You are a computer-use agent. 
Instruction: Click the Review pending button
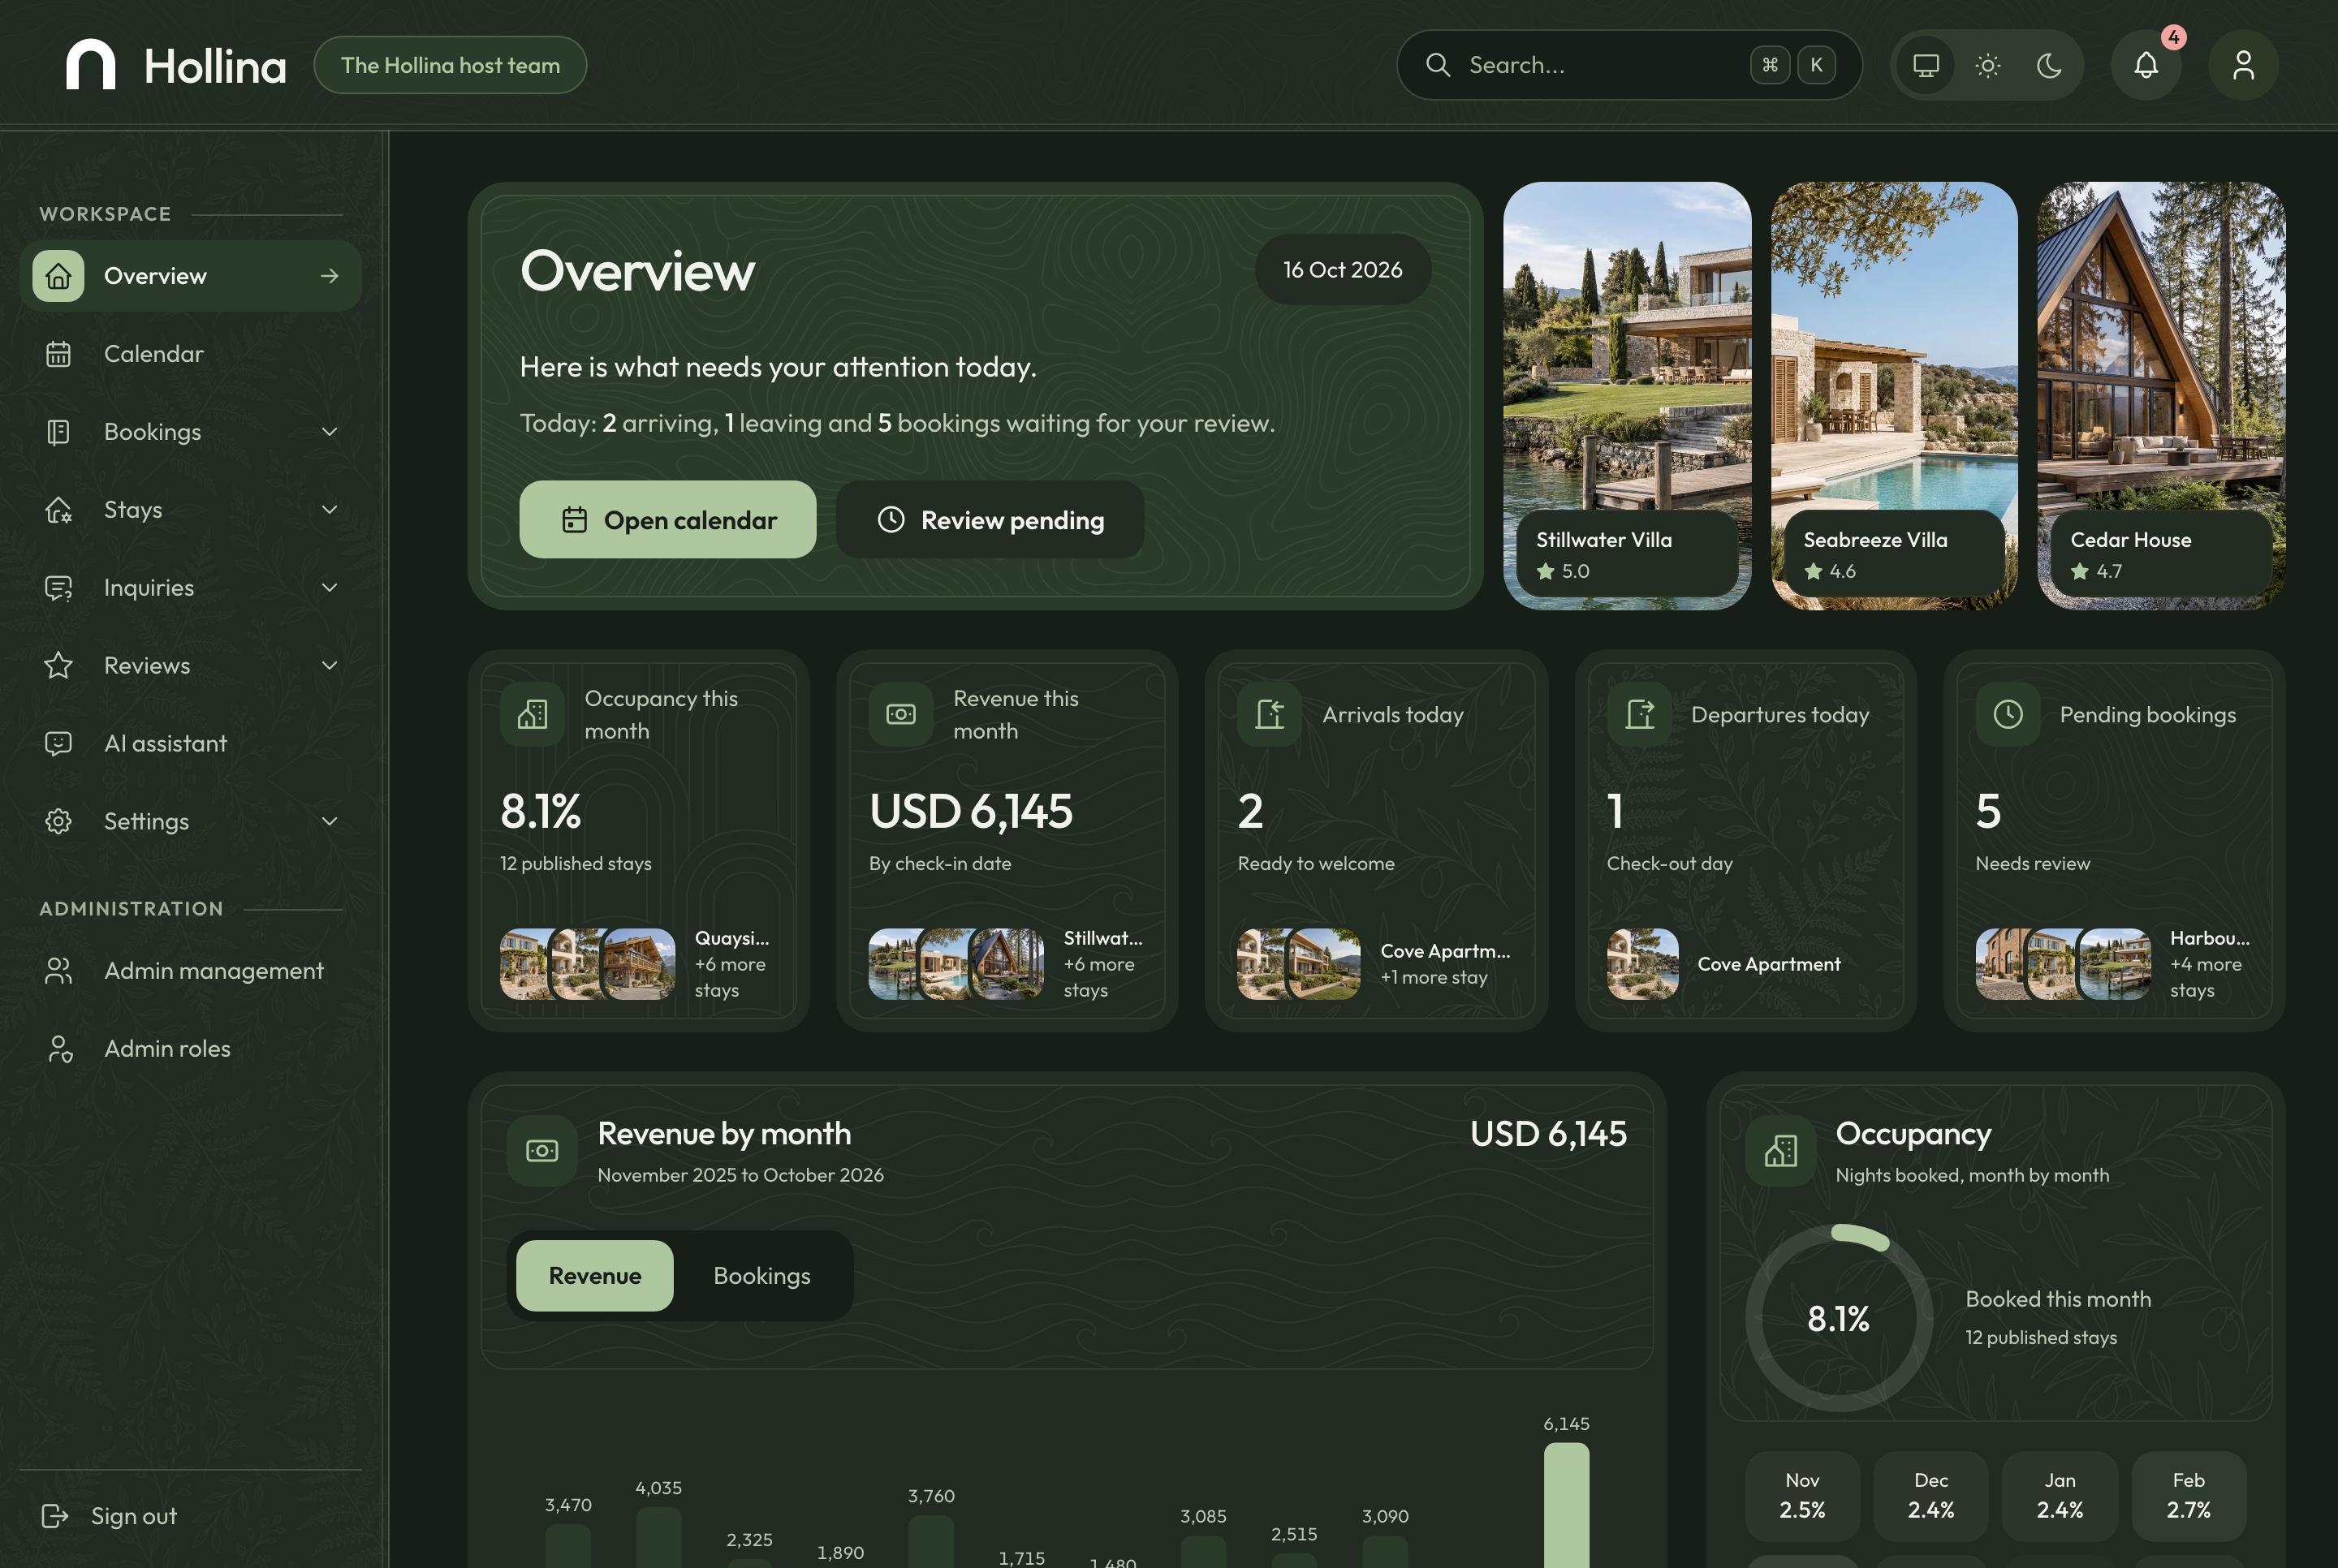coord(990,520)
